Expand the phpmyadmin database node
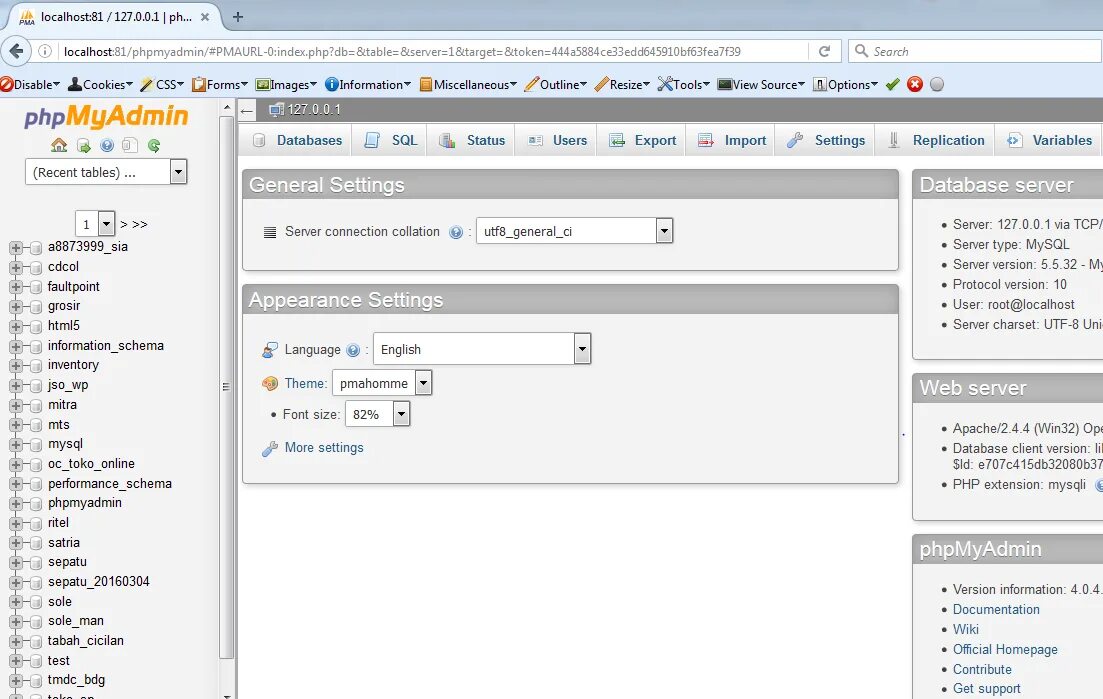1103x699 pixels. coord(15,504)
